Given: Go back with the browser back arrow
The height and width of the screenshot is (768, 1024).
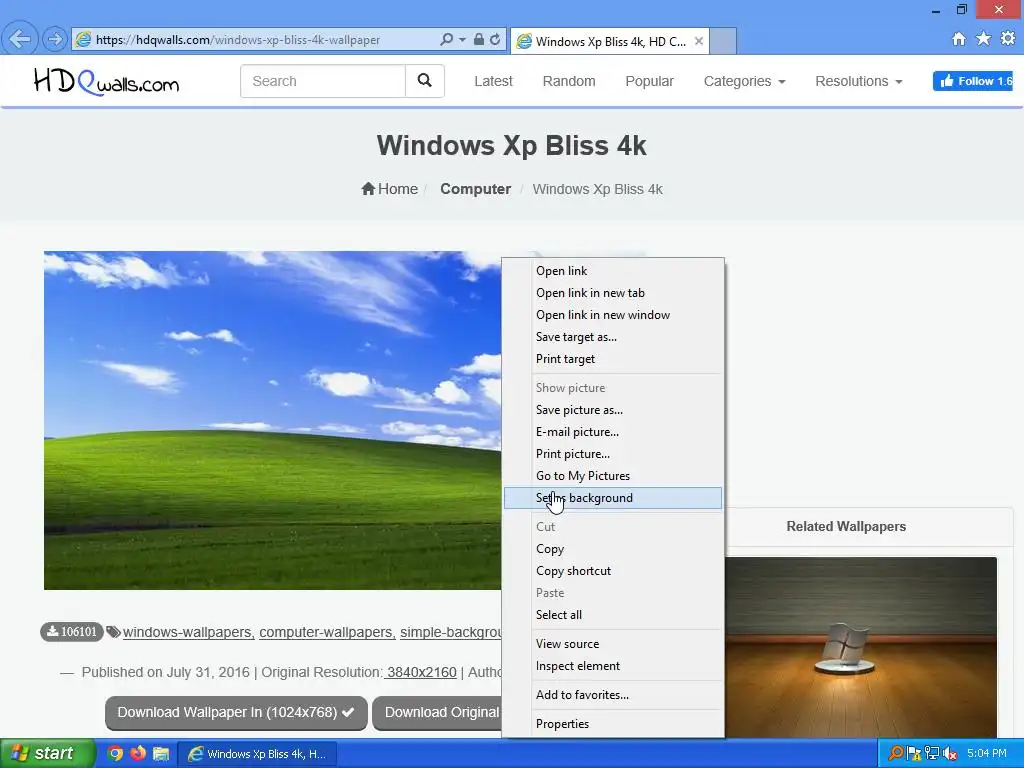Looking at the screenshot, I should [20, 39].
